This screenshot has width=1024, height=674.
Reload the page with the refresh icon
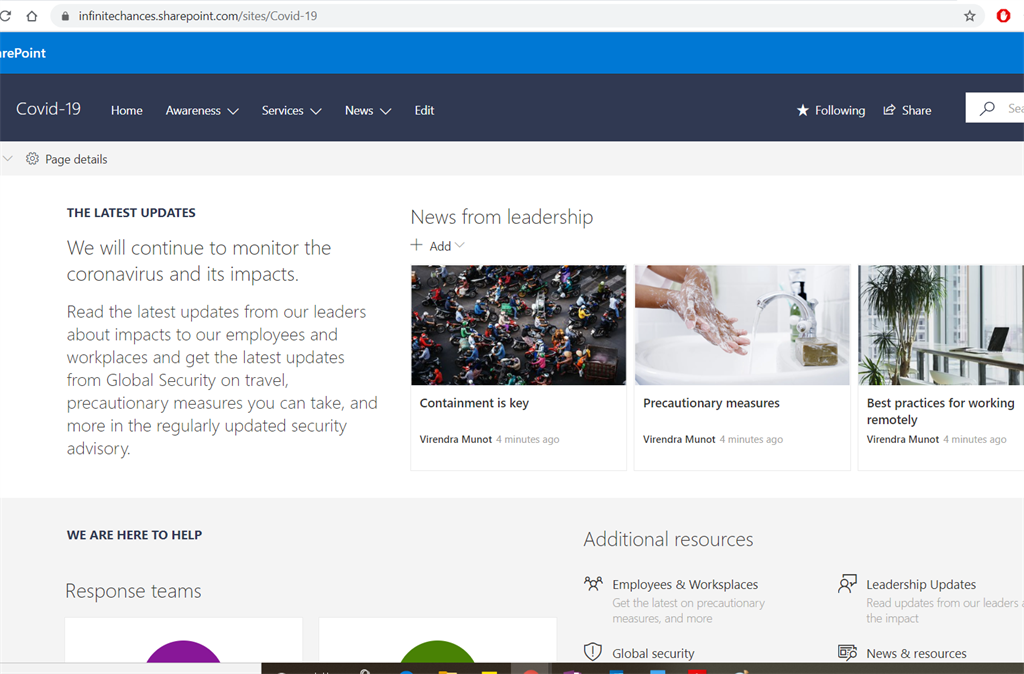pos(5,16)
